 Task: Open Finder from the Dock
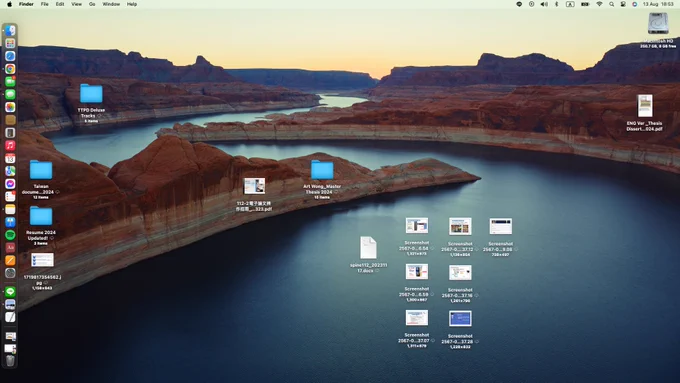pos(10,30)
